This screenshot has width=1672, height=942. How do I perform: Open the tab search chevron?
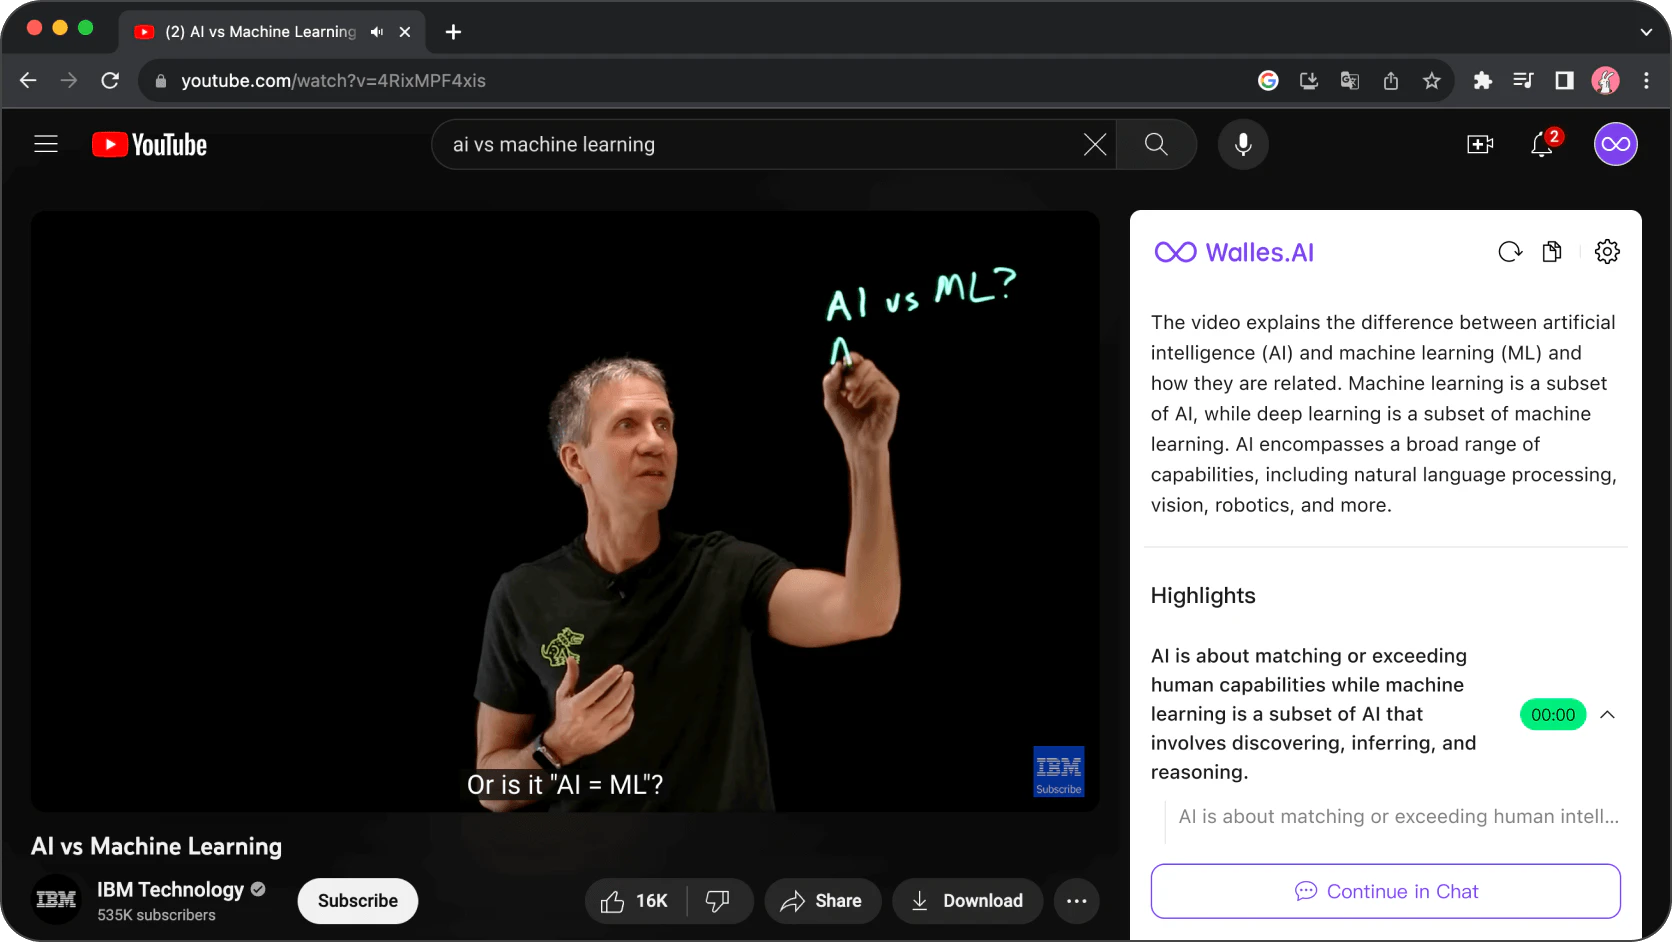1644,31
